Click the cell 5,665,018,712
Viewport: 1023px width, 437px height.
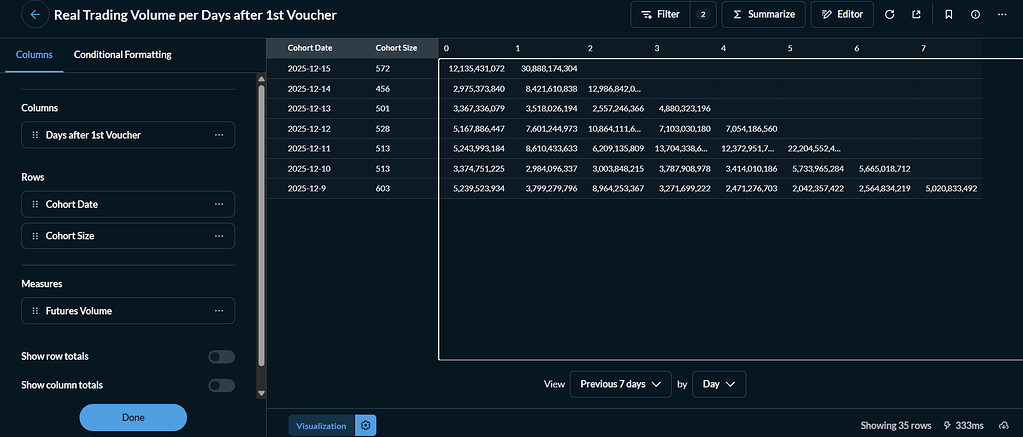click(884, 169)
